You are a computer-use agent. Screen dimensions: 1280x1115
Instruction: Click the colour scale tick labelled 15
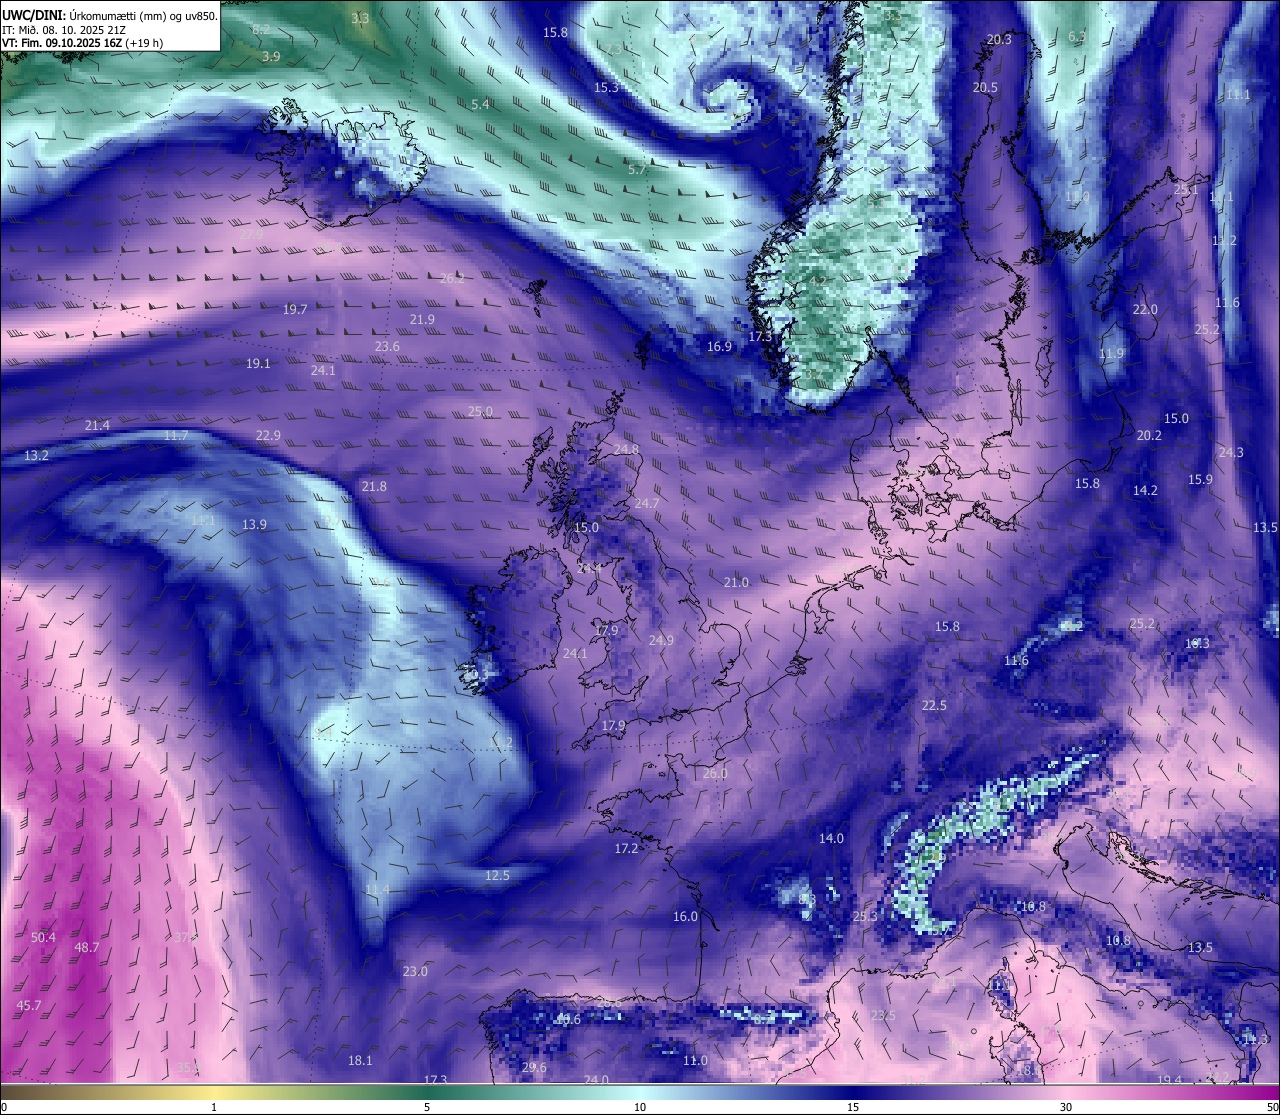point(853,1107)
